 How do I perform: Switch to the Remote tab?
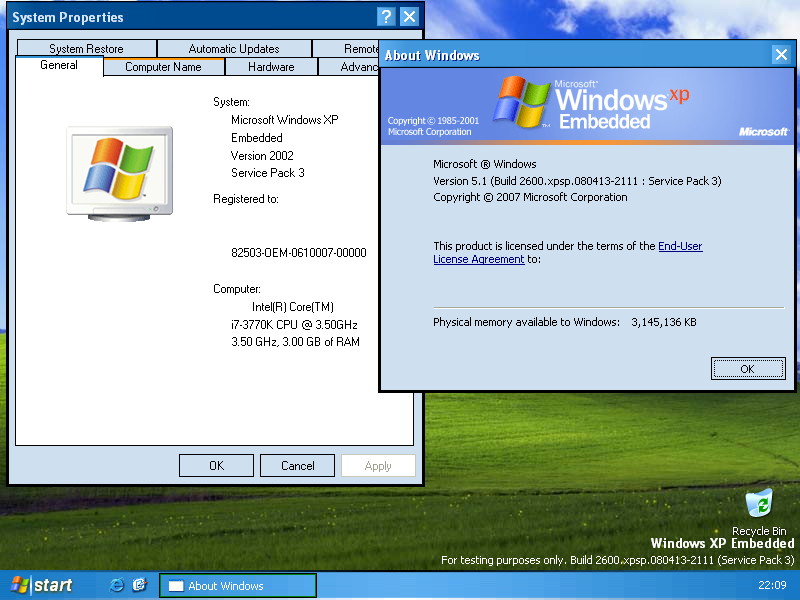346,48
